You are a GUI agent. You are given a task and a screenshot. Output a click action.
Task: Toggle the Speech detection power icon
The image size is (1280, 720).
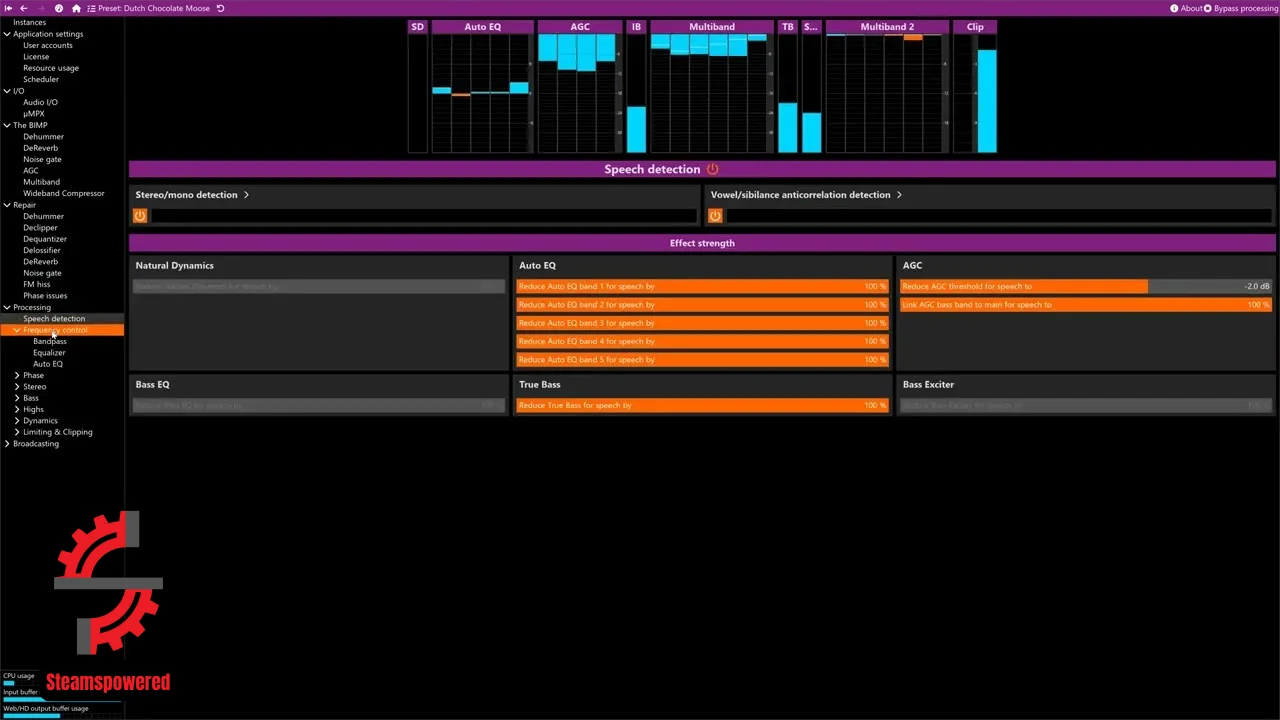pos(712,169)
